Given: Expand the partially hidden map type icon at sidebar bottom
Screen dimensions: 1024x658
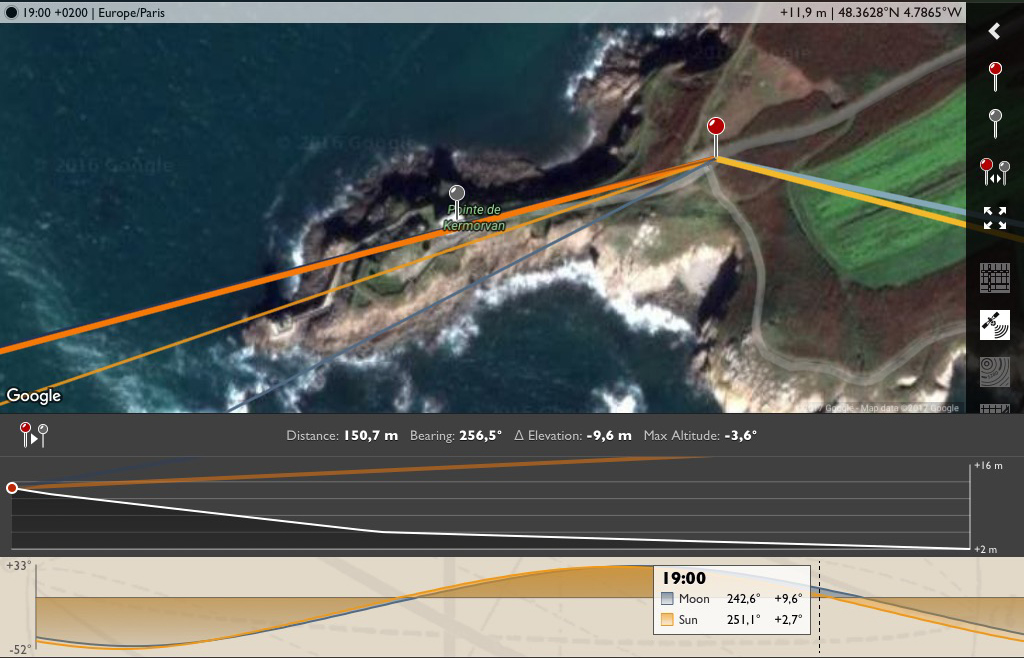Looking at the screenshot, I should pyautogui.click(x=995, y=409).
